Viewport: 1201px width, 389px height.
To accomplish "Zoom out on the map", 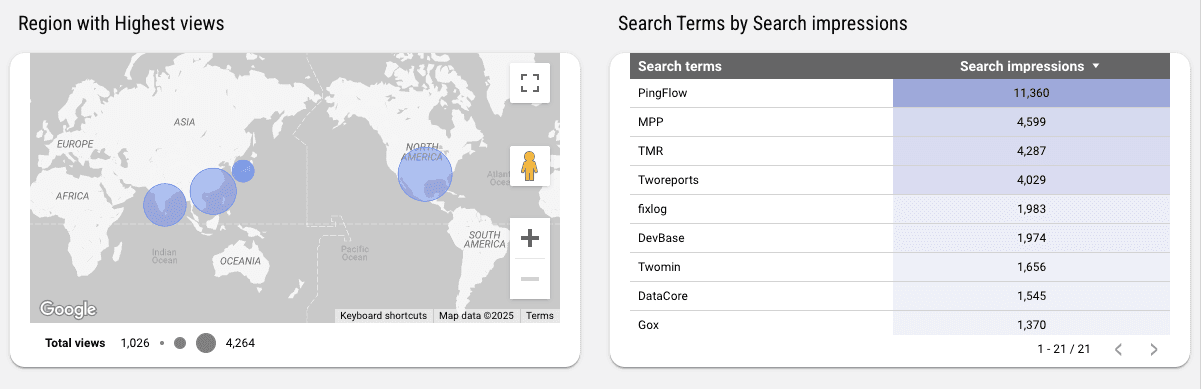I will [530, 278].
